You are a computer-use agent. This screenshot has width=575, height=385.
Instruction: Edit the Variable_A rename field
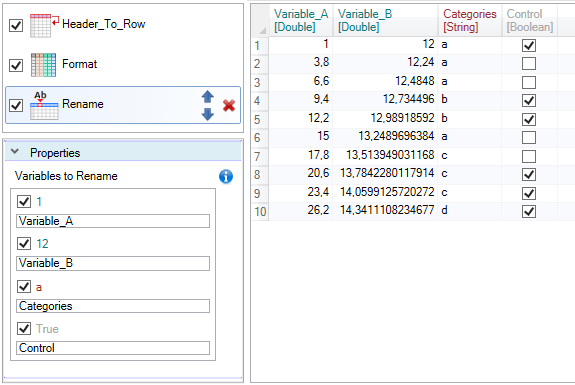point(113,221)
